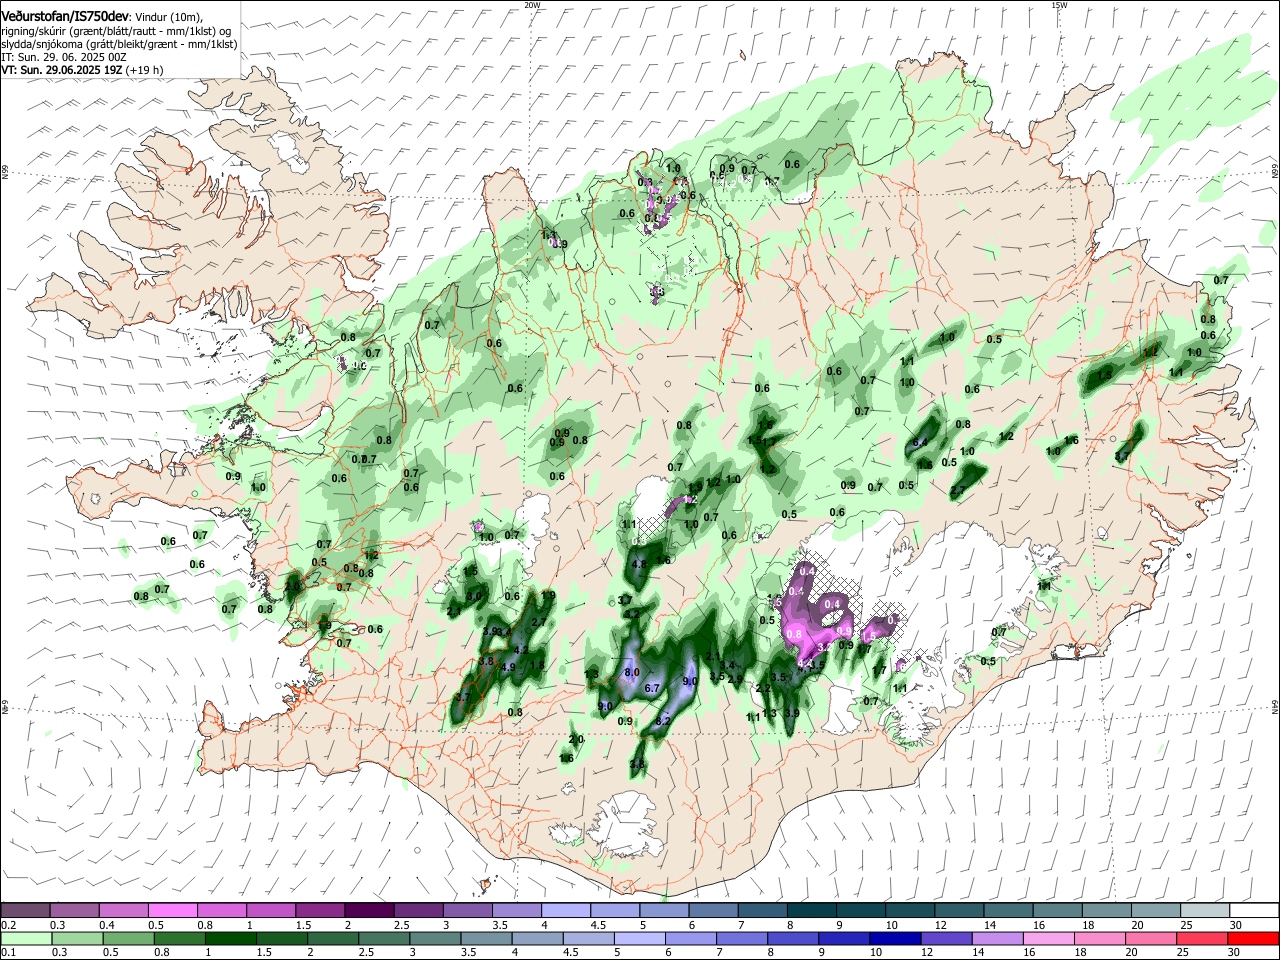Click the bright pink-magenta swatch in the snow scale
1280x960 pixels.
(x=172, y=910)
